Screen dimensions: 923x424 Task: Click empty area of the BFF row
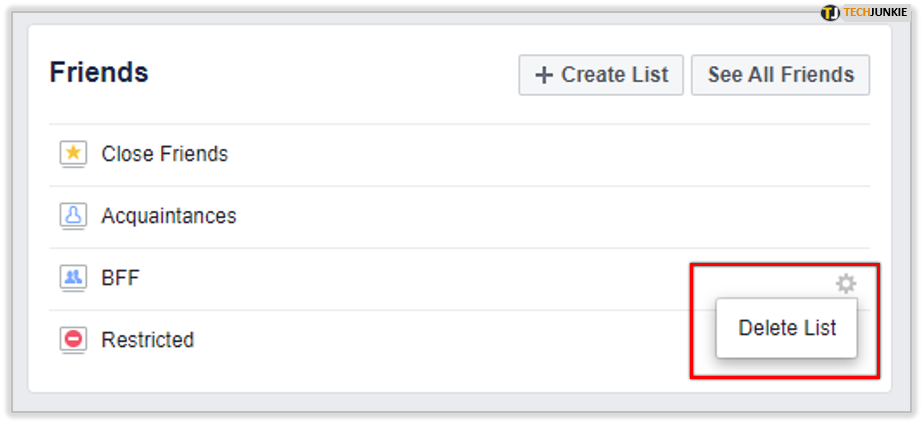412,279
